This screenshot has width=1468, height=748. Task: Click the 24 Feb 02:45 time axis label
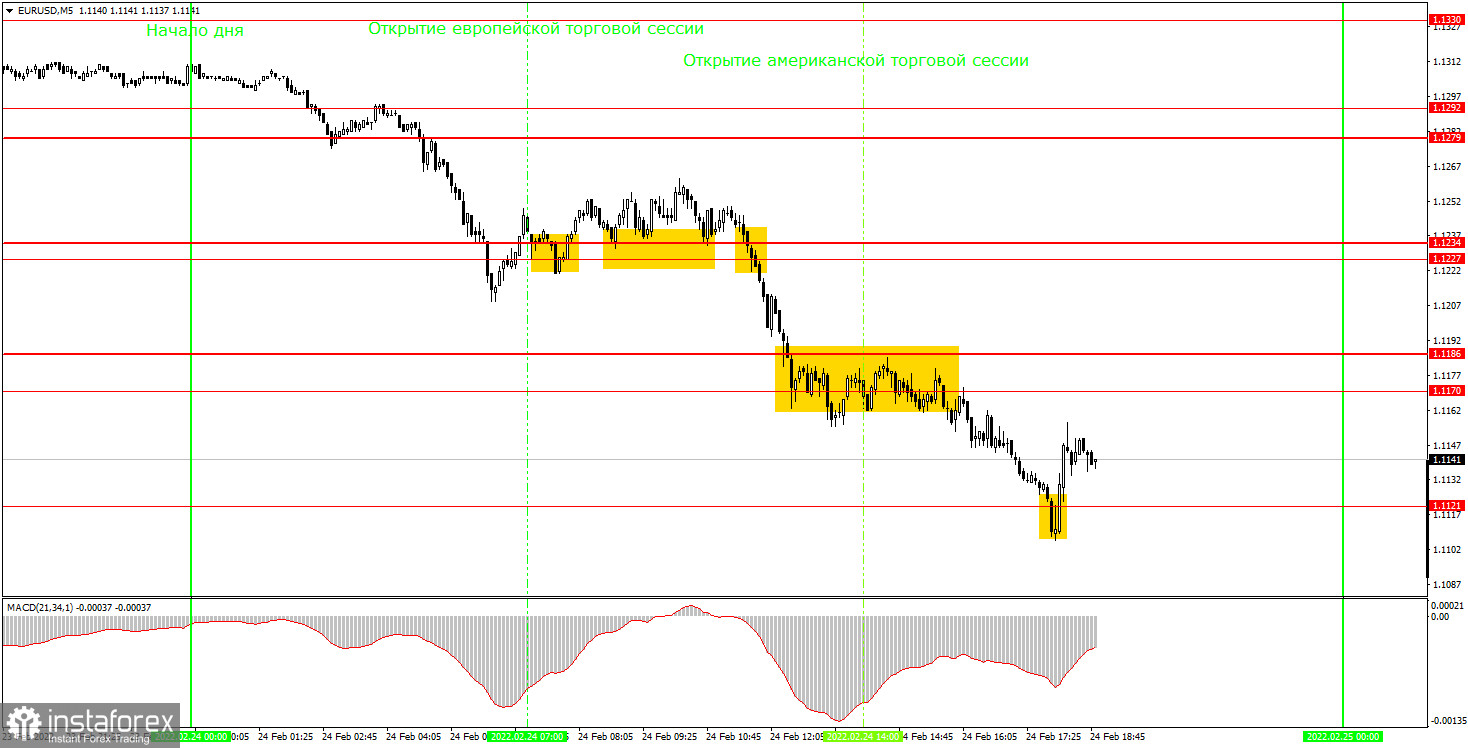coord(349,736)
